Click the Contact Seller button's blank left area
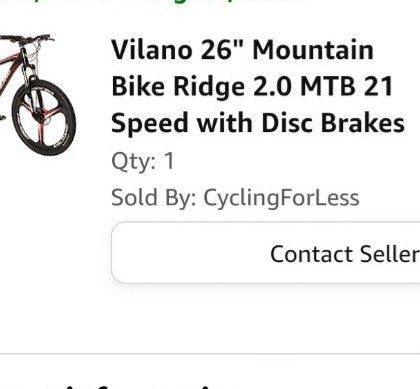 point(187,253)
